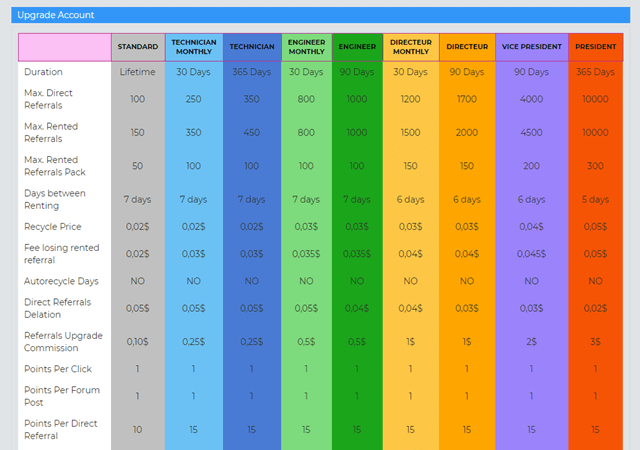Click the Duration row label
Screen dimensions: 640x450
(43, 72)
